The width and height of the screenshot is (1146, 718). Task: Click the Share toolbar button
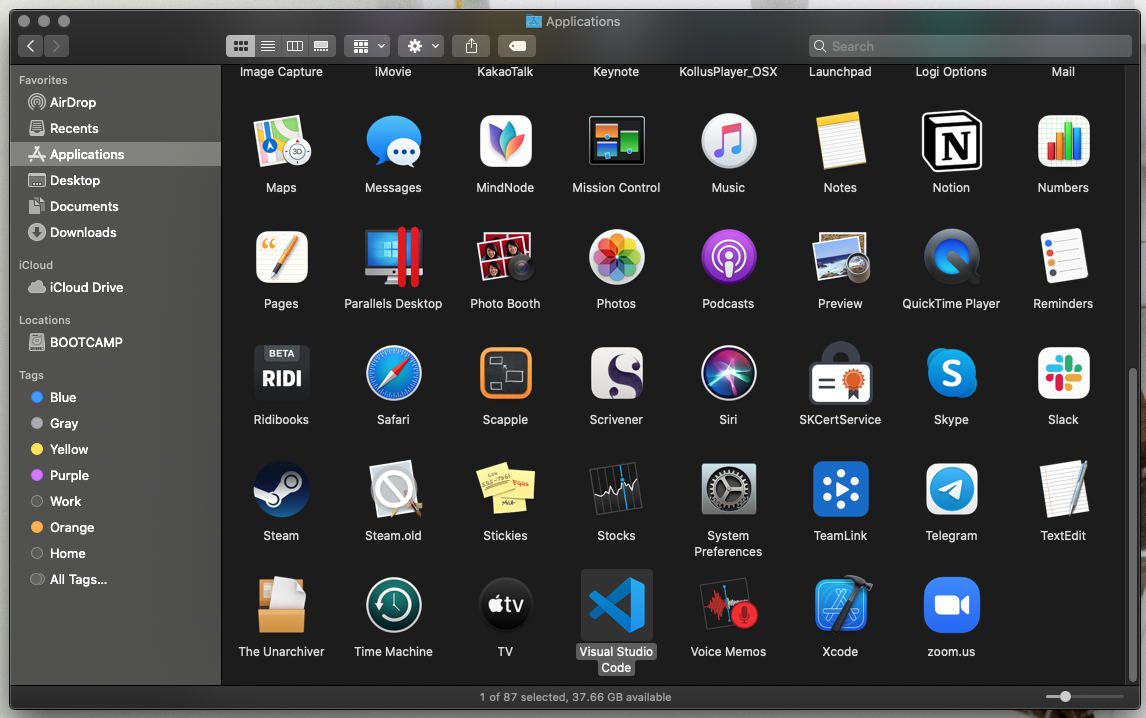[x=471, y=46]
